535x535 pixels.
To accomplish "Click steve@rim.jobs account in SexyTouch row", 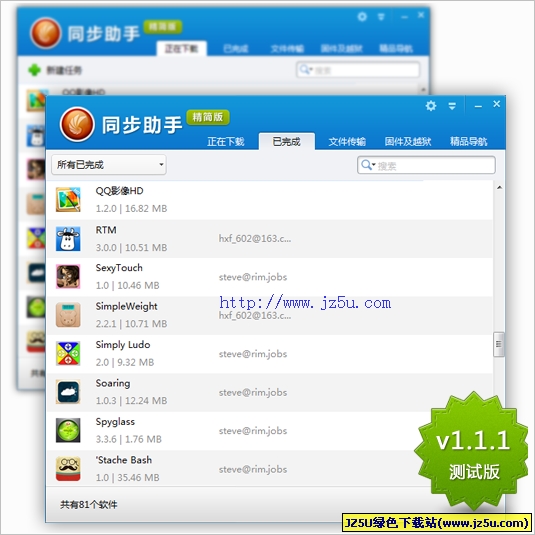I will (253, 277).
